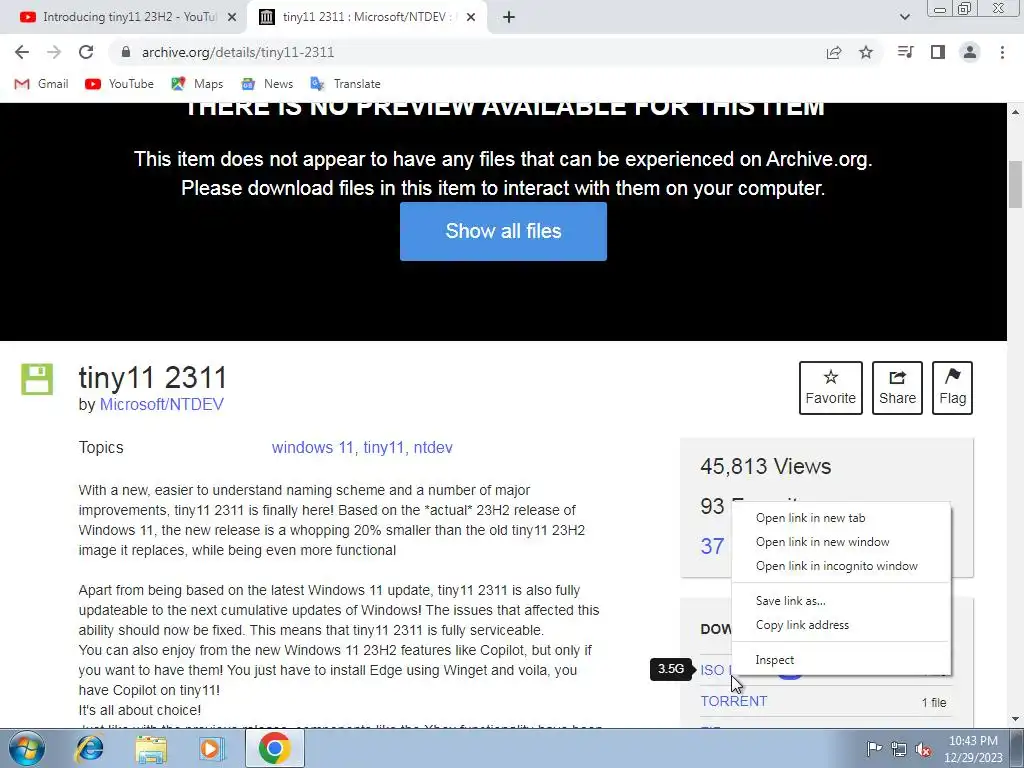Click the tiny11 2311 title heading

153,377
